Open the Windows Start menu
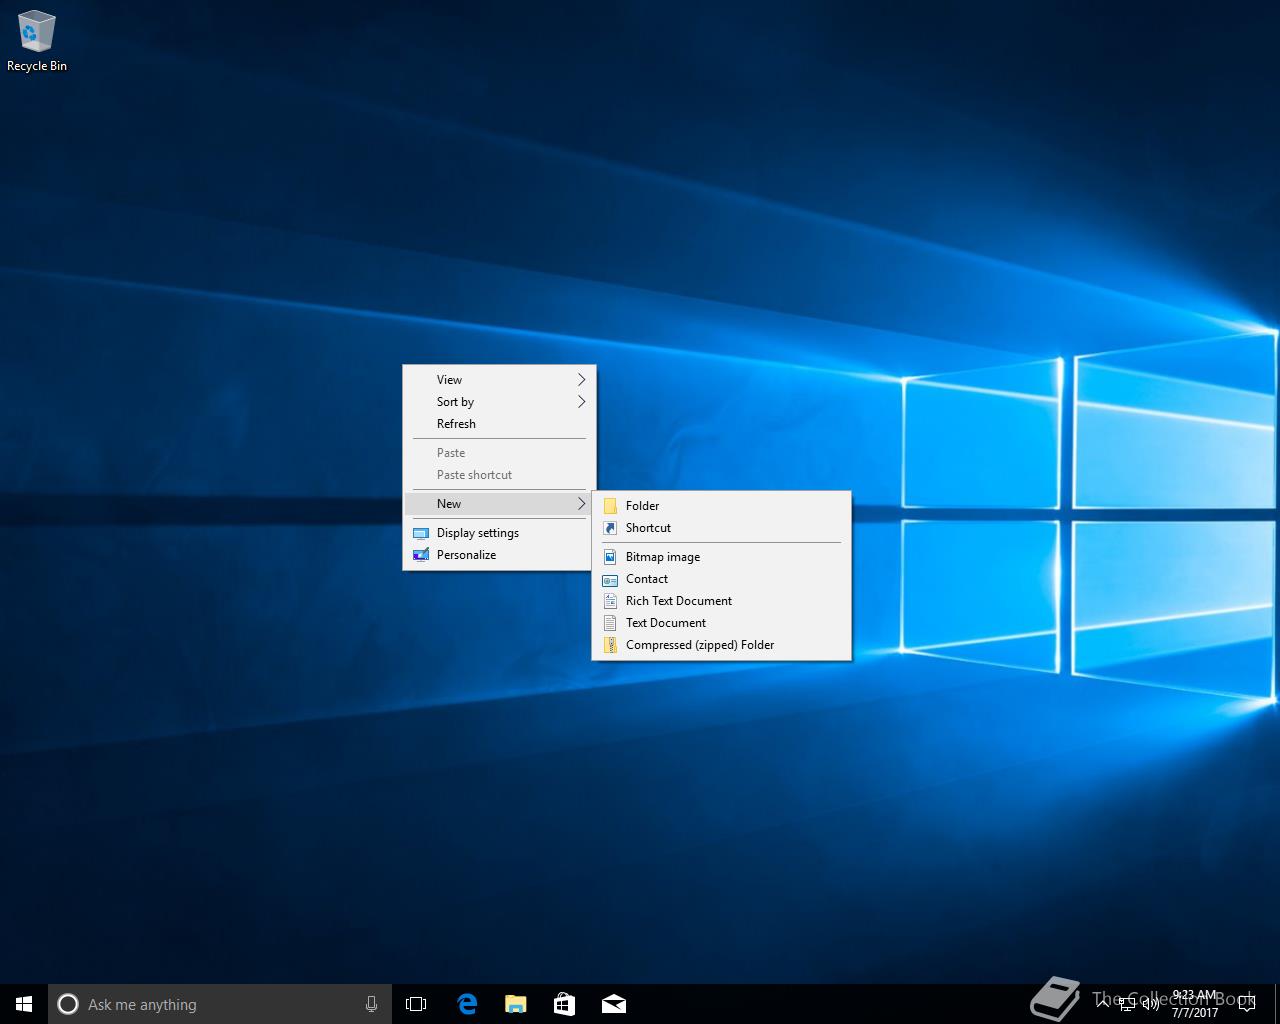Viewport: 1280px width, 1024px height. coord(24,1004)
